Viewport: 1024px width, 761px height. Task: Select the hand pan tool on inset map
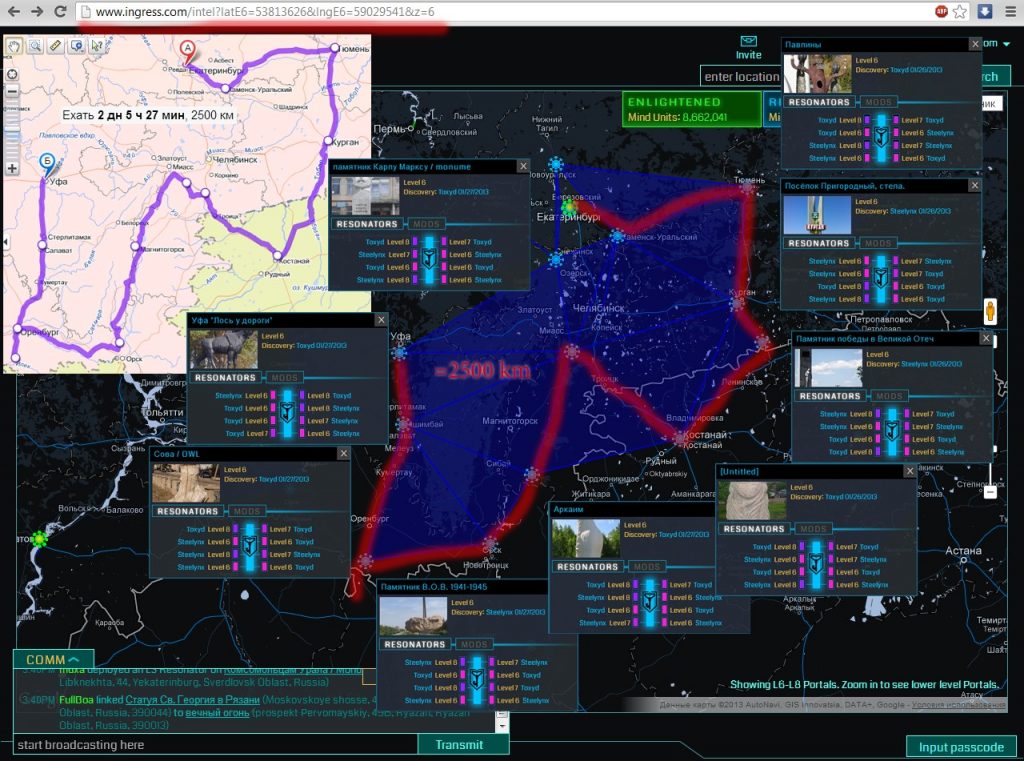(x=15, y=46)
